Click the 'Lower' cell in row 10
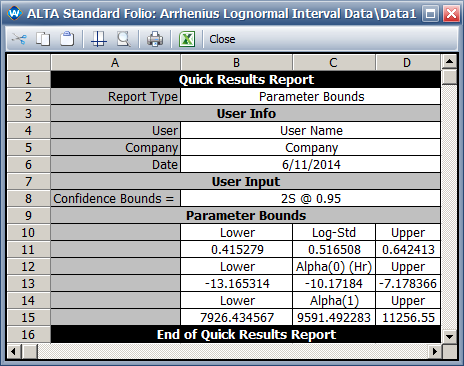This screenshot has width=464, height=366. [236, 233]
